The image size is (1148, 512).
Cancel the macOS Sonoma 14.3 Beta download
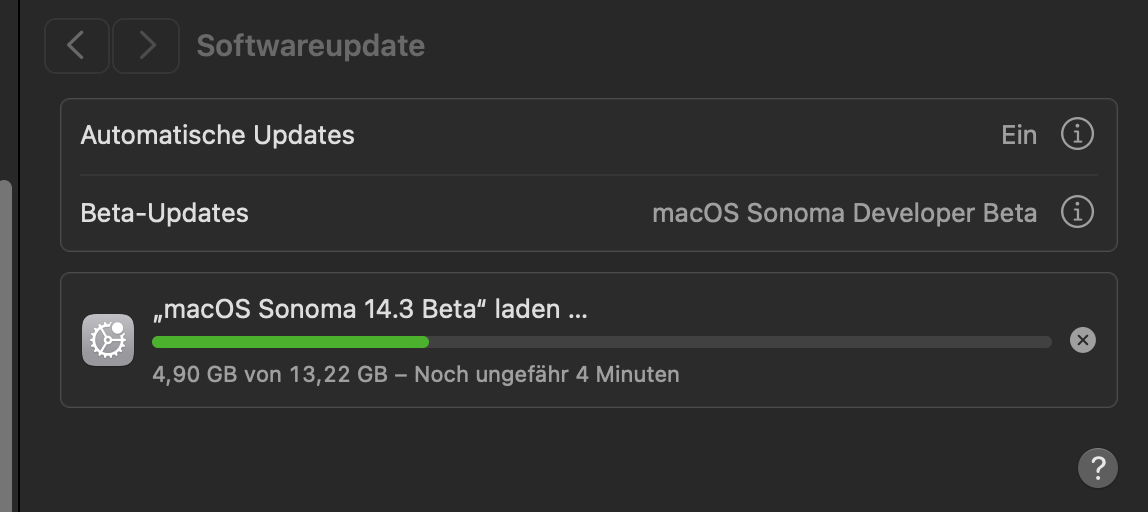pyautogui.click(x=1082, y=340)
